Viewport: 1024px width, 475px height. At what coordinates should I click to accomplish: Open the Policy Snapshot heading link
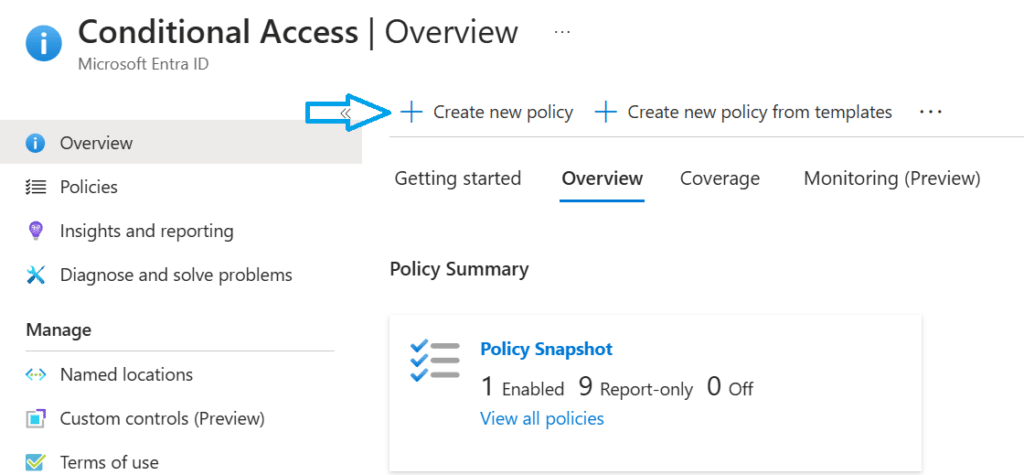[x=546, y=349]
